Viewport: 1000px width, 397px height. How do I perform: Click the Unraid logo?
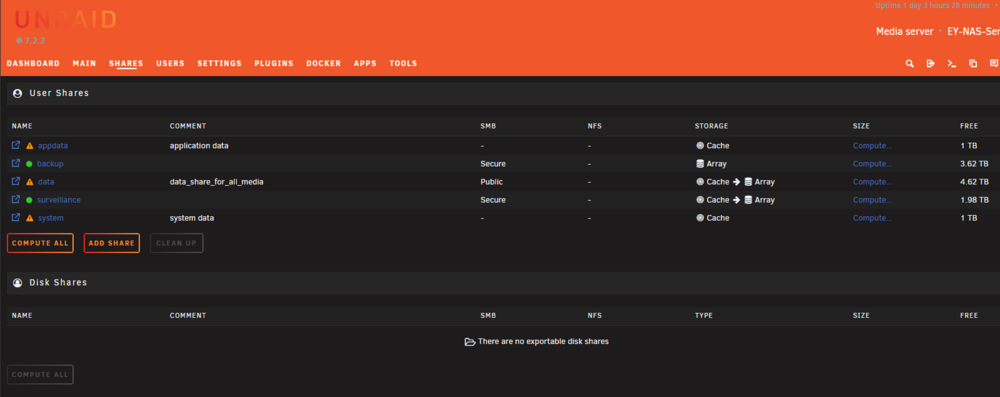pos(65,20)
